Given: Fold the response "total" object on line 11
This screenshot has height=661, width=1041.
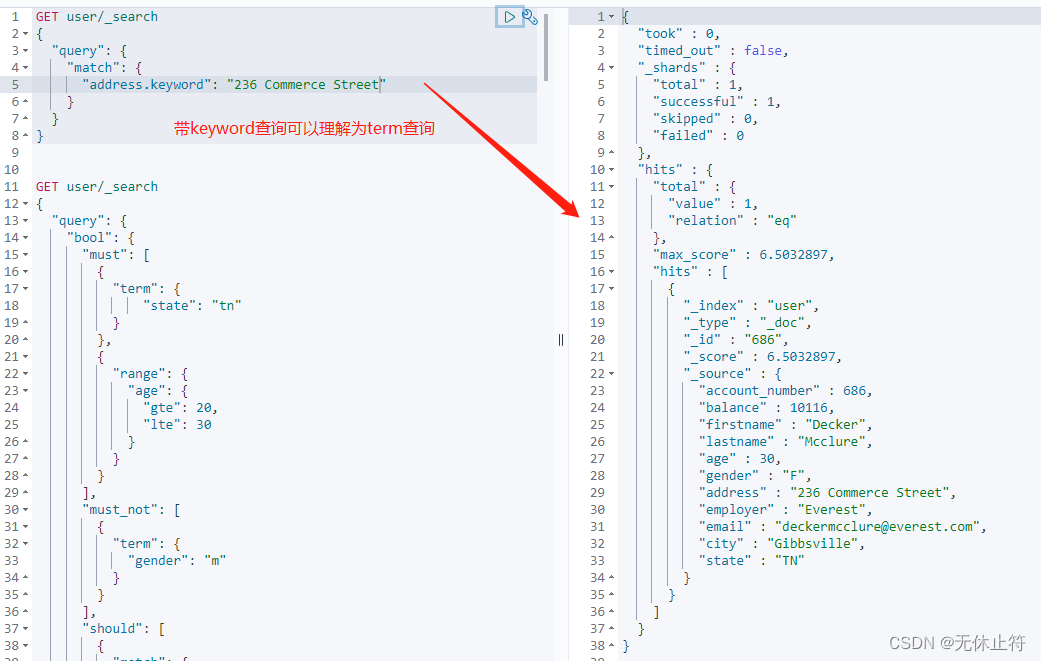Looking at the screenshot, I should coord(611,187).
